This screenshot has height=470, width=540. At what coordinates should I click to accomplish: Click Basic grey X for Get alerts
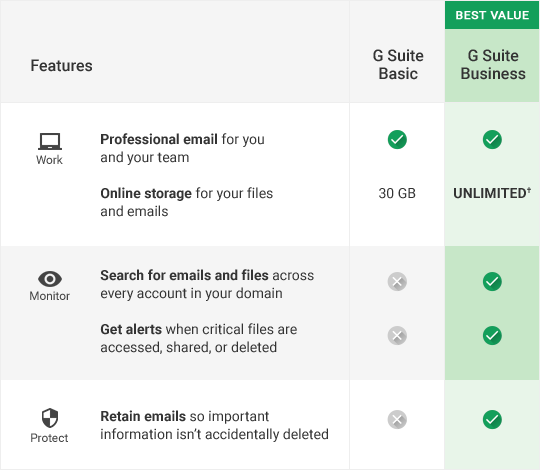[397, 335]
